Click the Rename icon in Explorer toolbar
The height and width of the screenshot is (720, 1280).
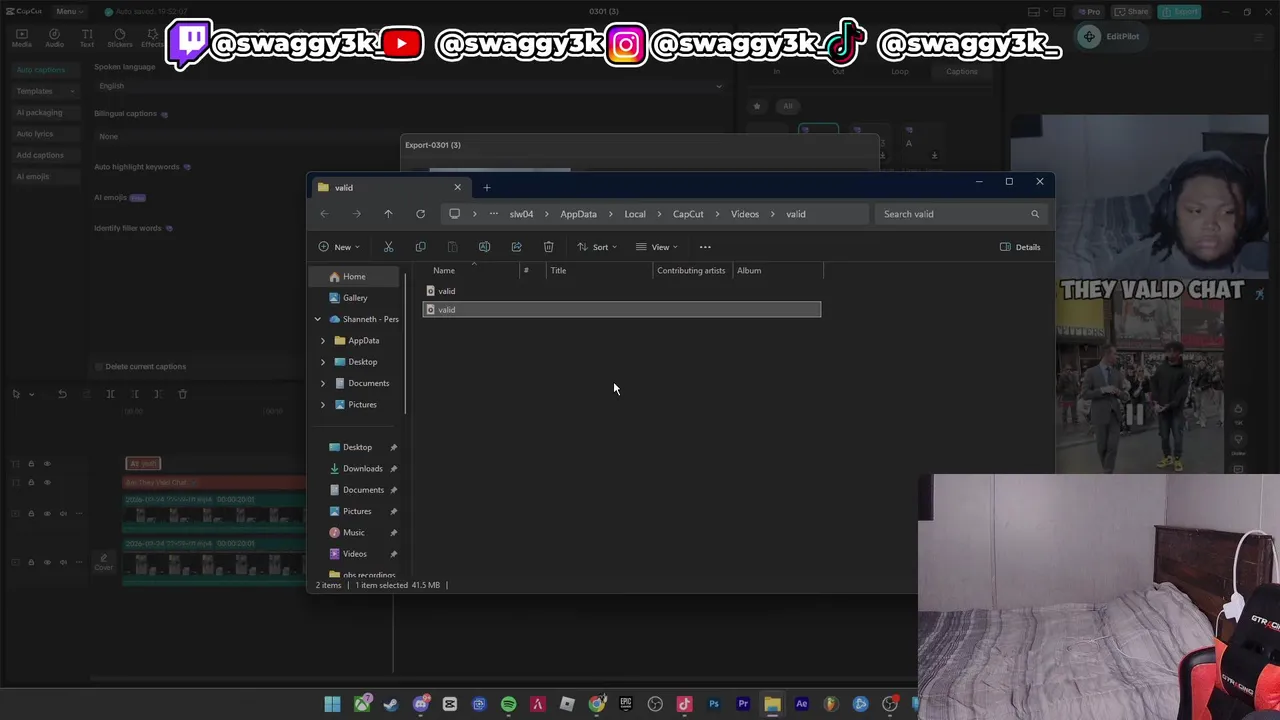484,247
